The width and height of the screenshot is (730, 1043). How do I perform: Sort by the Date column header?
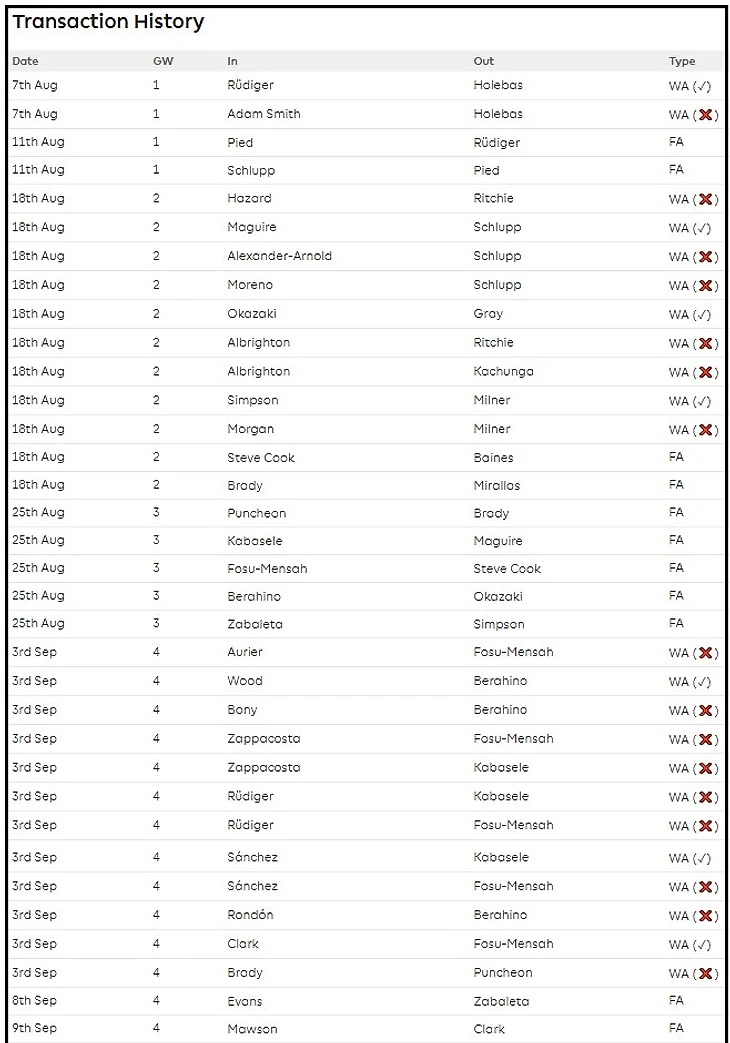pyautogui.click(x=25, y=61)
